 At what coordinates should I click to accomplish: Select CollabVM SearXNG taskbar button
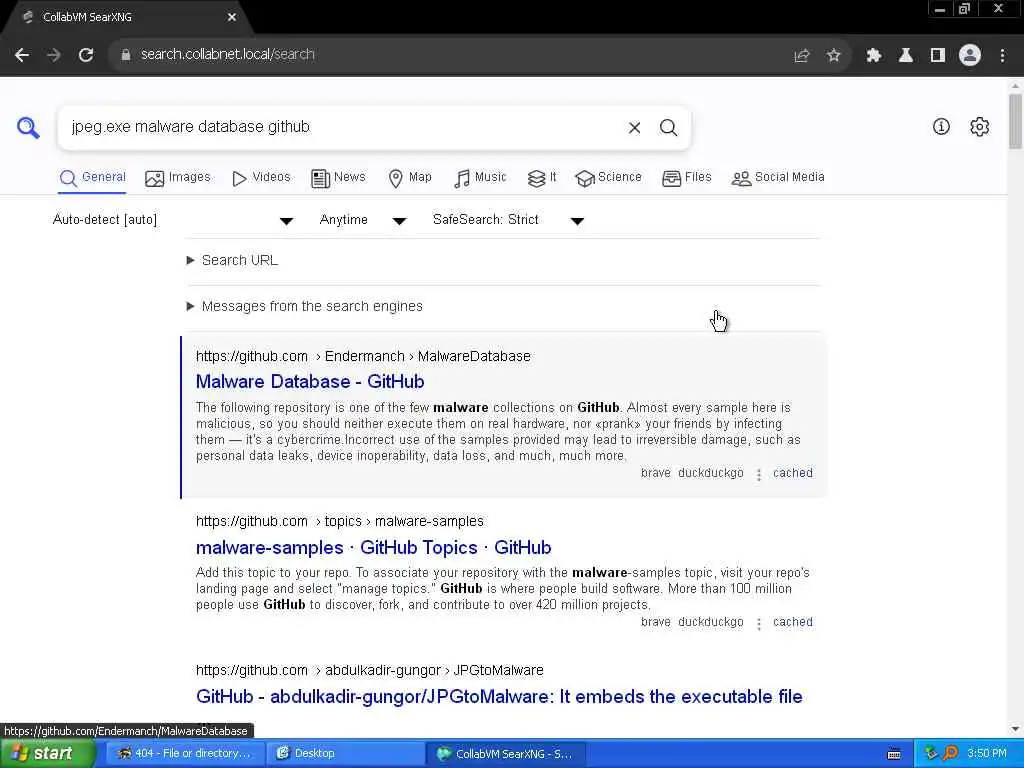(505, 754)
